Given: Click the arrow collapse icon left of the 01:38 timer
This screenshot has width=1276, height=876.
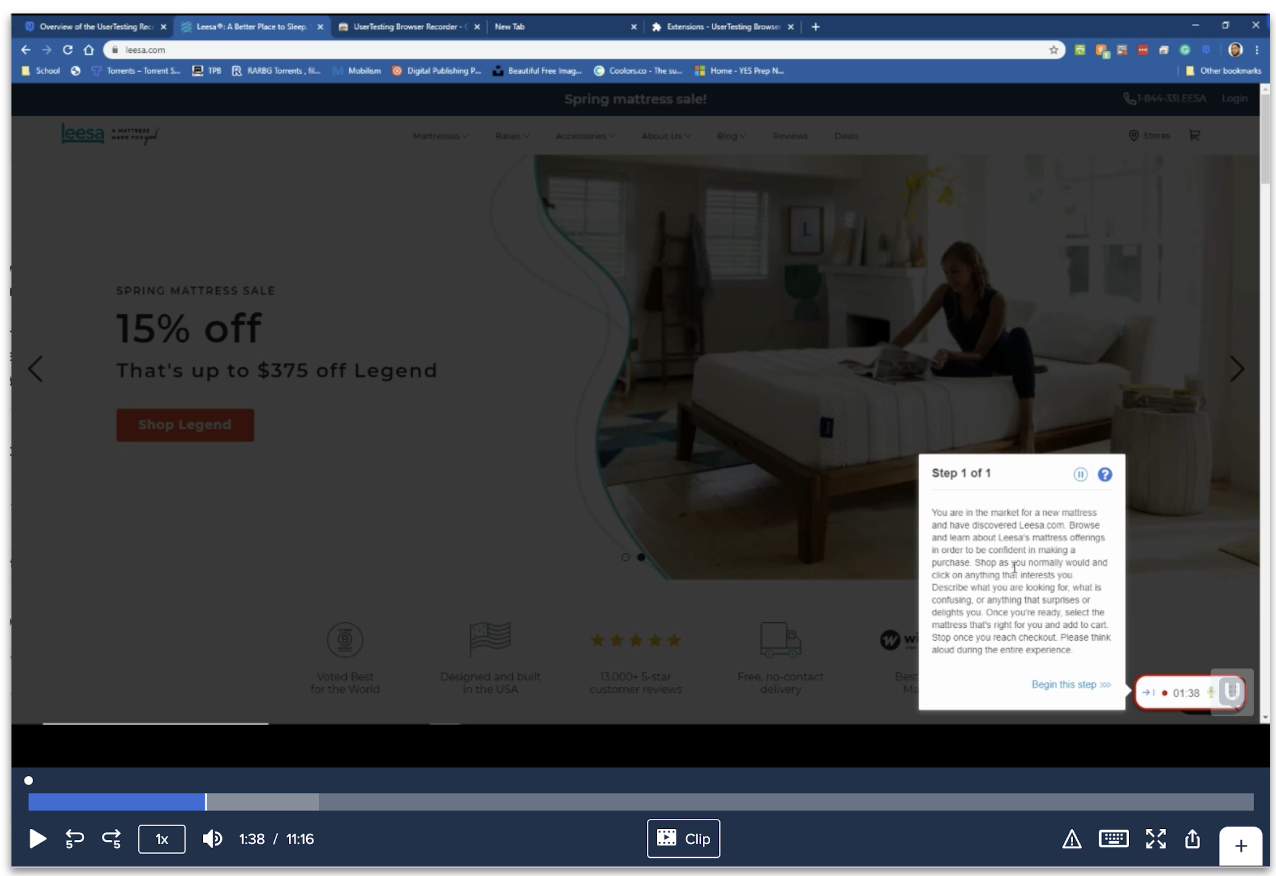Looking at the screenshot, I should [1148, 693].
